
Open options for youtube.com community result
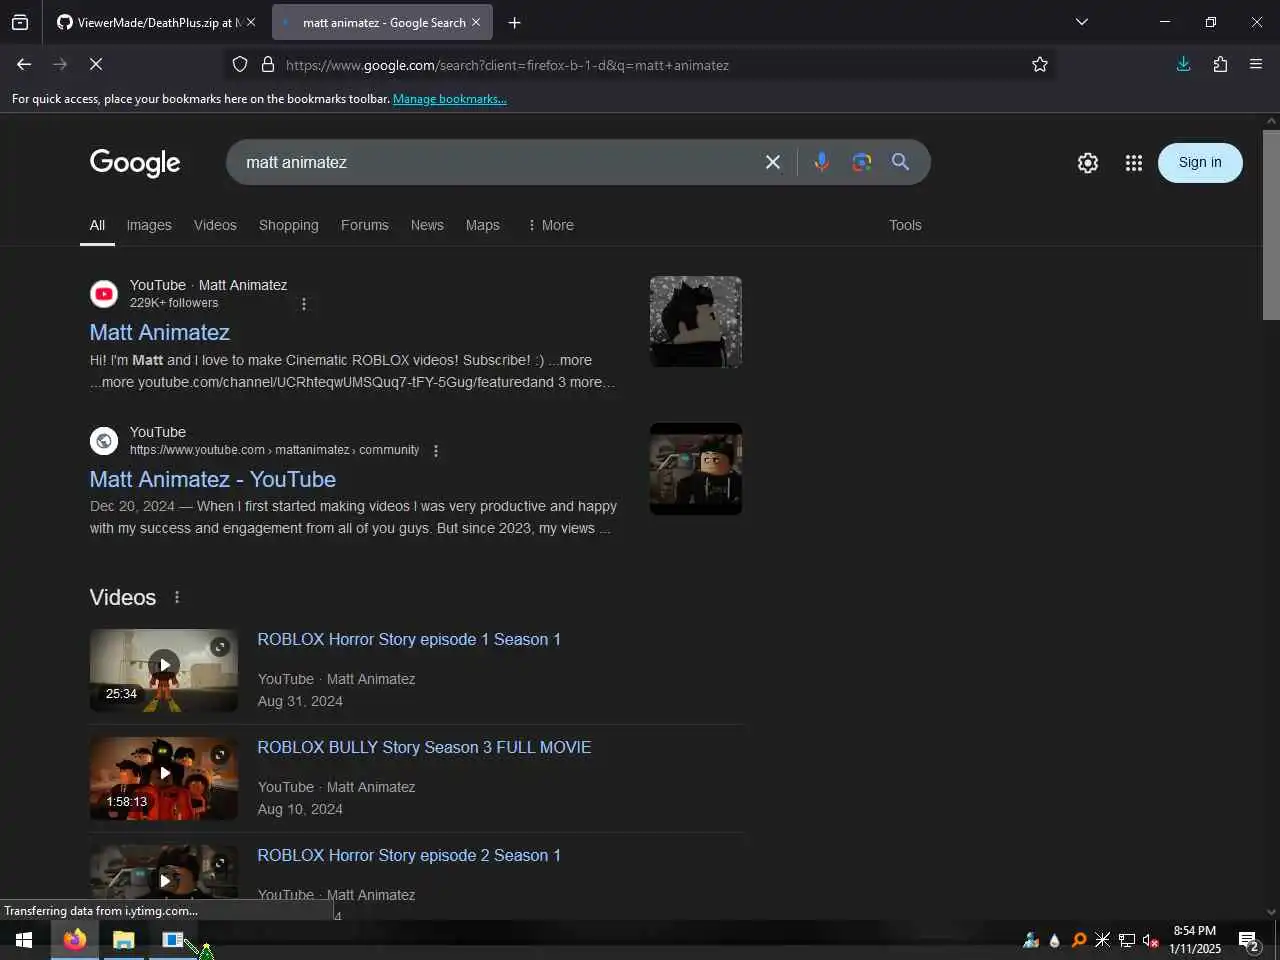tap(436, 451)
